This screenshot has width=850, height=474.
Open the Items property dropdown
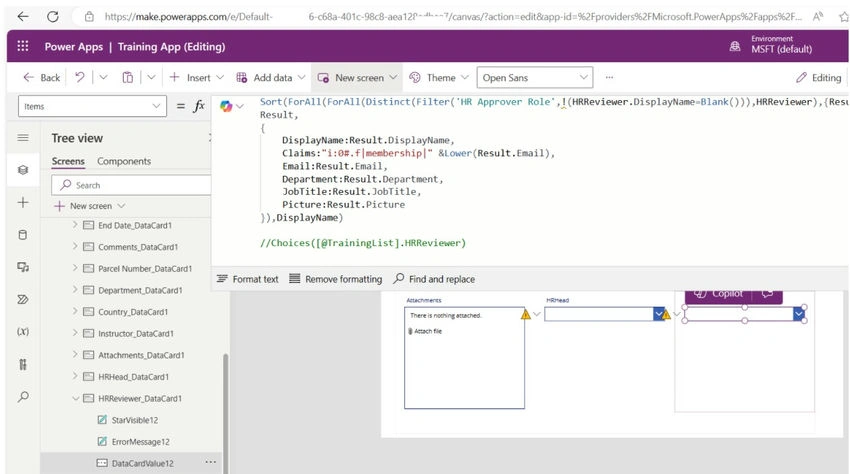[92, 106]
